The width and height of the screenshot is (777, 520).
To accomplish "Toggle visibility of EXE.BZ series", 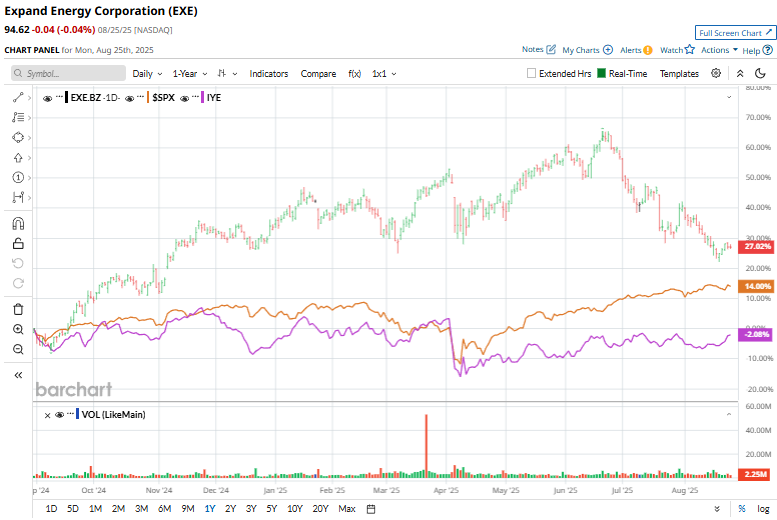I will click(x=48, y=98).
